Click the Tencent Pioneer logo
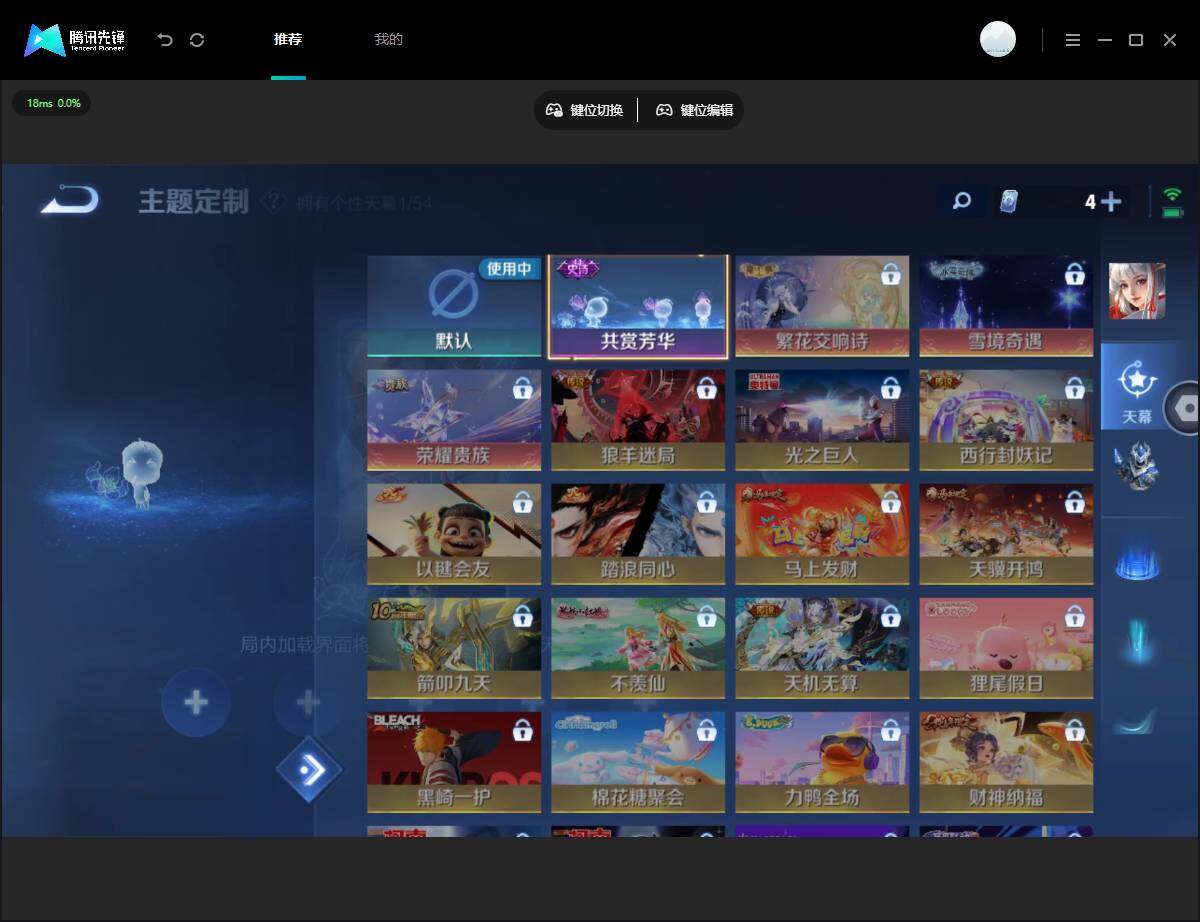Screen dimensions: 1200x922 [x=75, y=40]
